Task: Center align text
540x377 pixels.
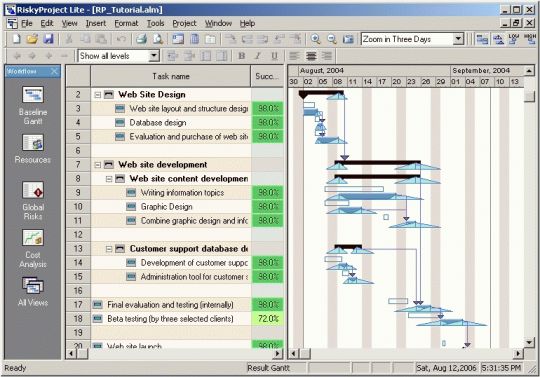Action: point(311,56)
